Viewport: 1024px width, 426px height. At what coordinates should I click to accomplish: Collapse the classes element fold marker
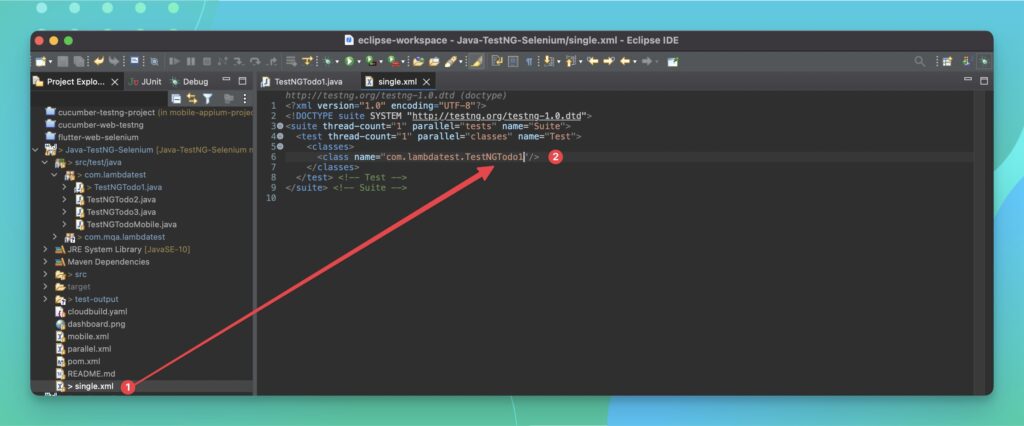280,146
